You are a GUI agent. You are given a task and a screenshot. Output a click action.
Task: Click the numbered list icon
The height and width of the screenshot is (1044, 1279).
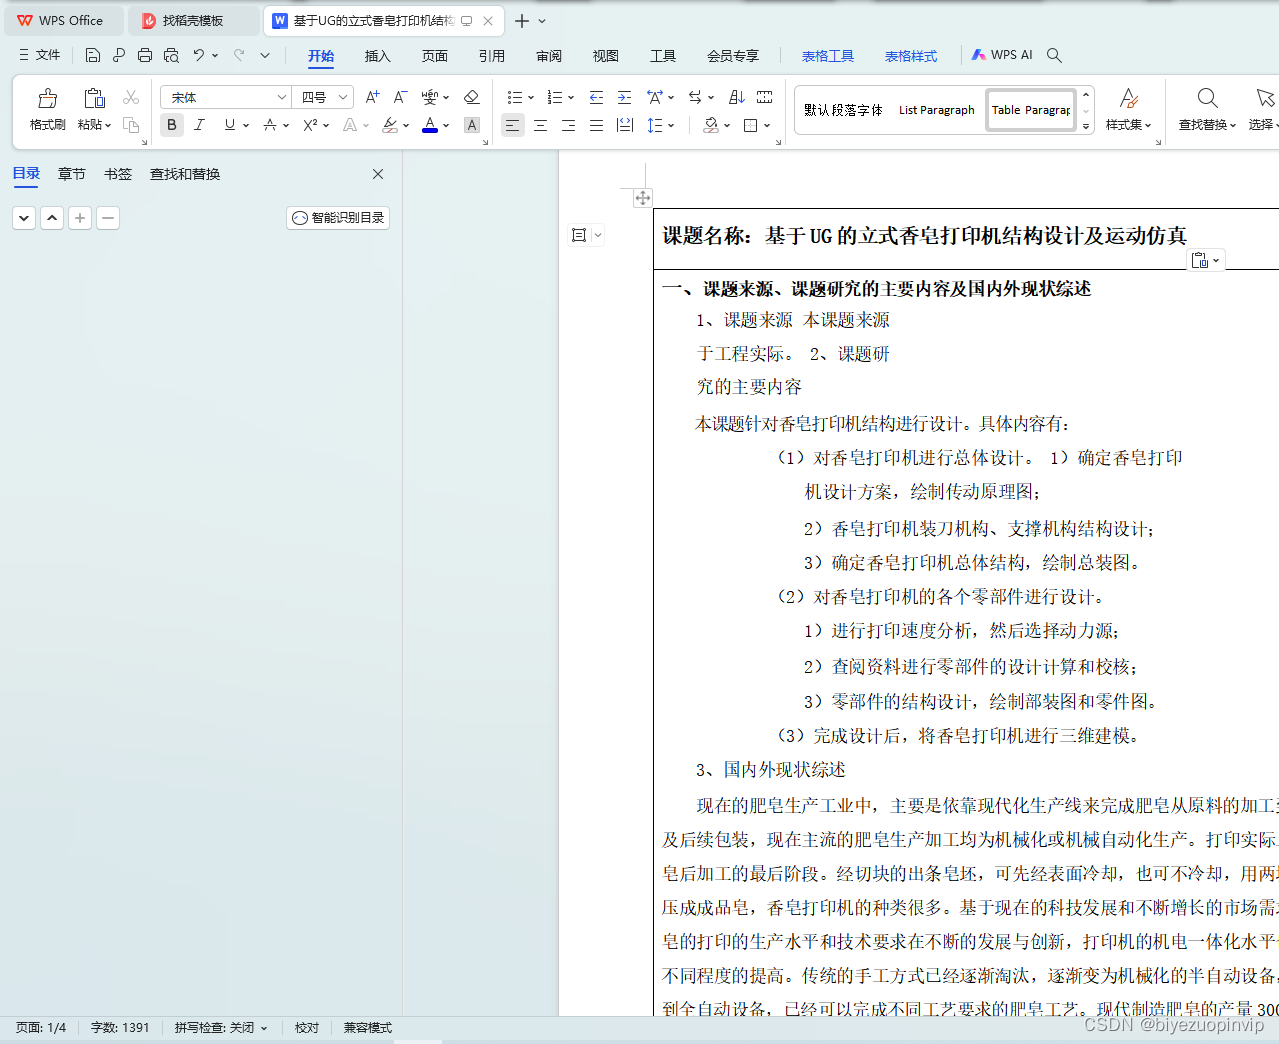pyautogui.click(x=555, y=97)
